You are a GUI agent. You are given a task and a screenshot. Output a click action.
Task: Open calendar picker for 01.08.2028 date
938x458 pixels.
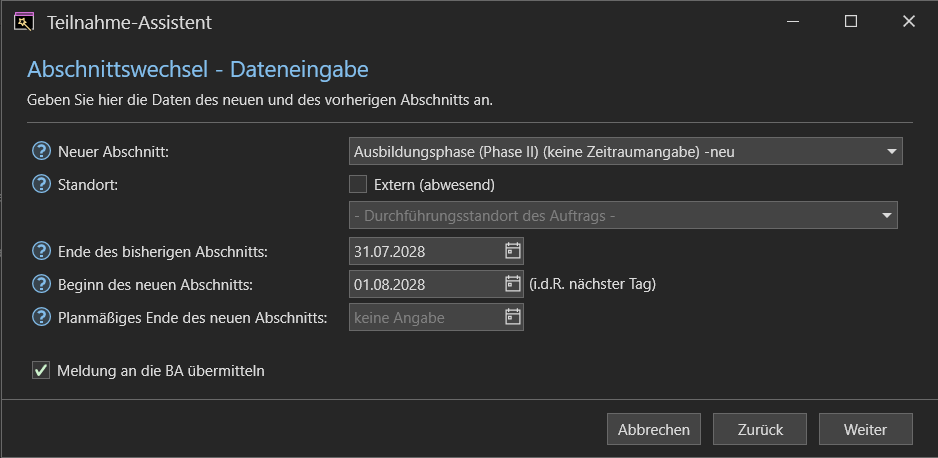coord(513,283)
